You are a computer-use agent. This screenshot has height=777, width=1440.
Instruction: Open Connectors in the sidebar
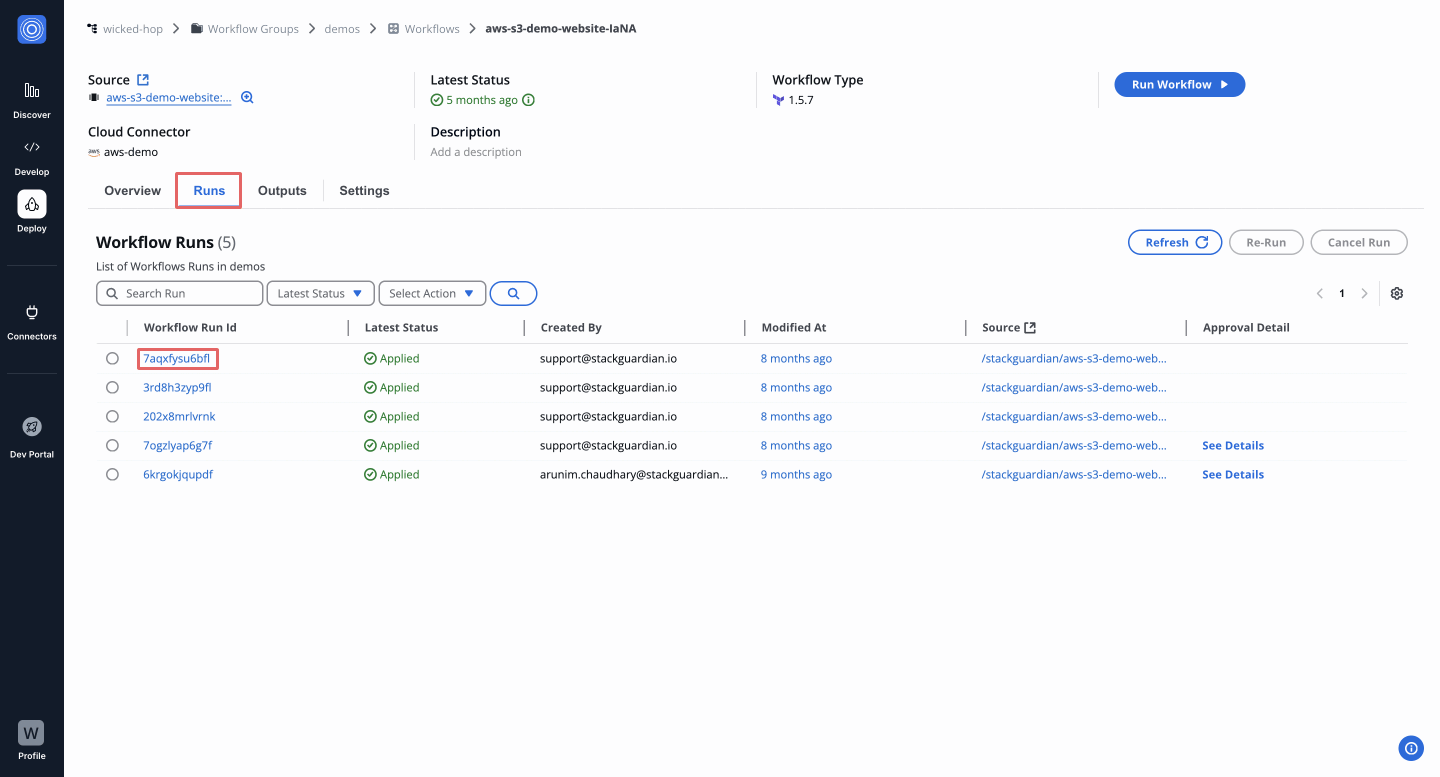coord(32,322)
